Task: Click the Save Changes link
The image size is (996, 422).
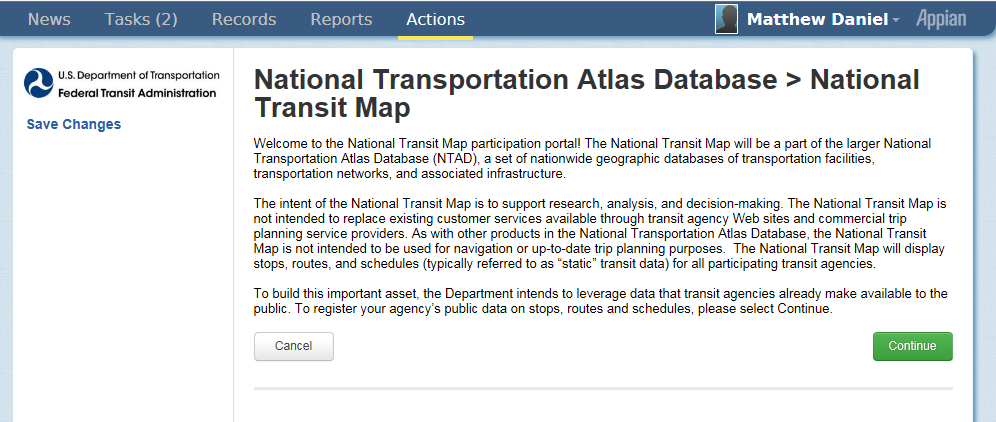Action: pos(74,124)
